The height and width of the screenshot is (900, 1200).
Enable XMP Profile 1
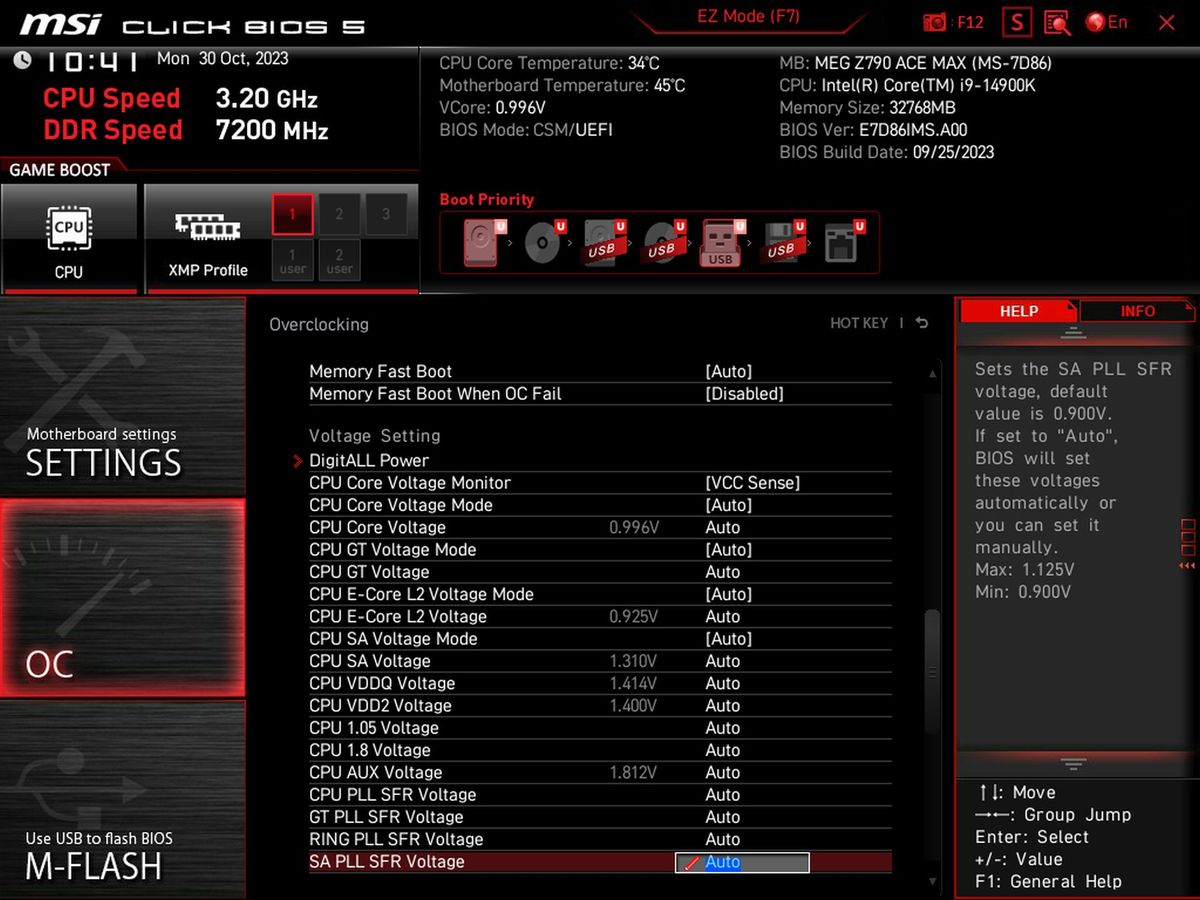click(x=293, y=214)
